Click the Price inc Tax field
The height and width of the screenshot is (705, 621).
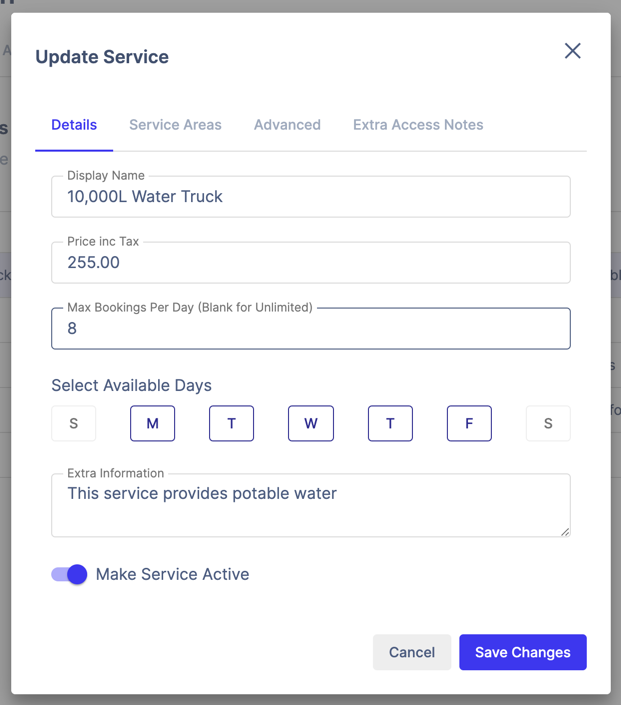coord(310,263)
